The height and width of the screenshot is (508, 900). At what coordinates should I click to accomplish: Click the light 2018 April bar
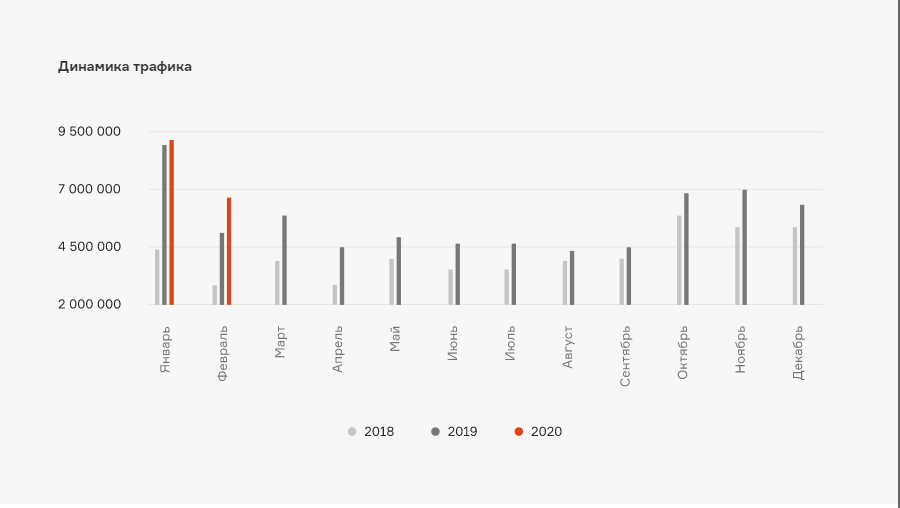coord(335,294)
